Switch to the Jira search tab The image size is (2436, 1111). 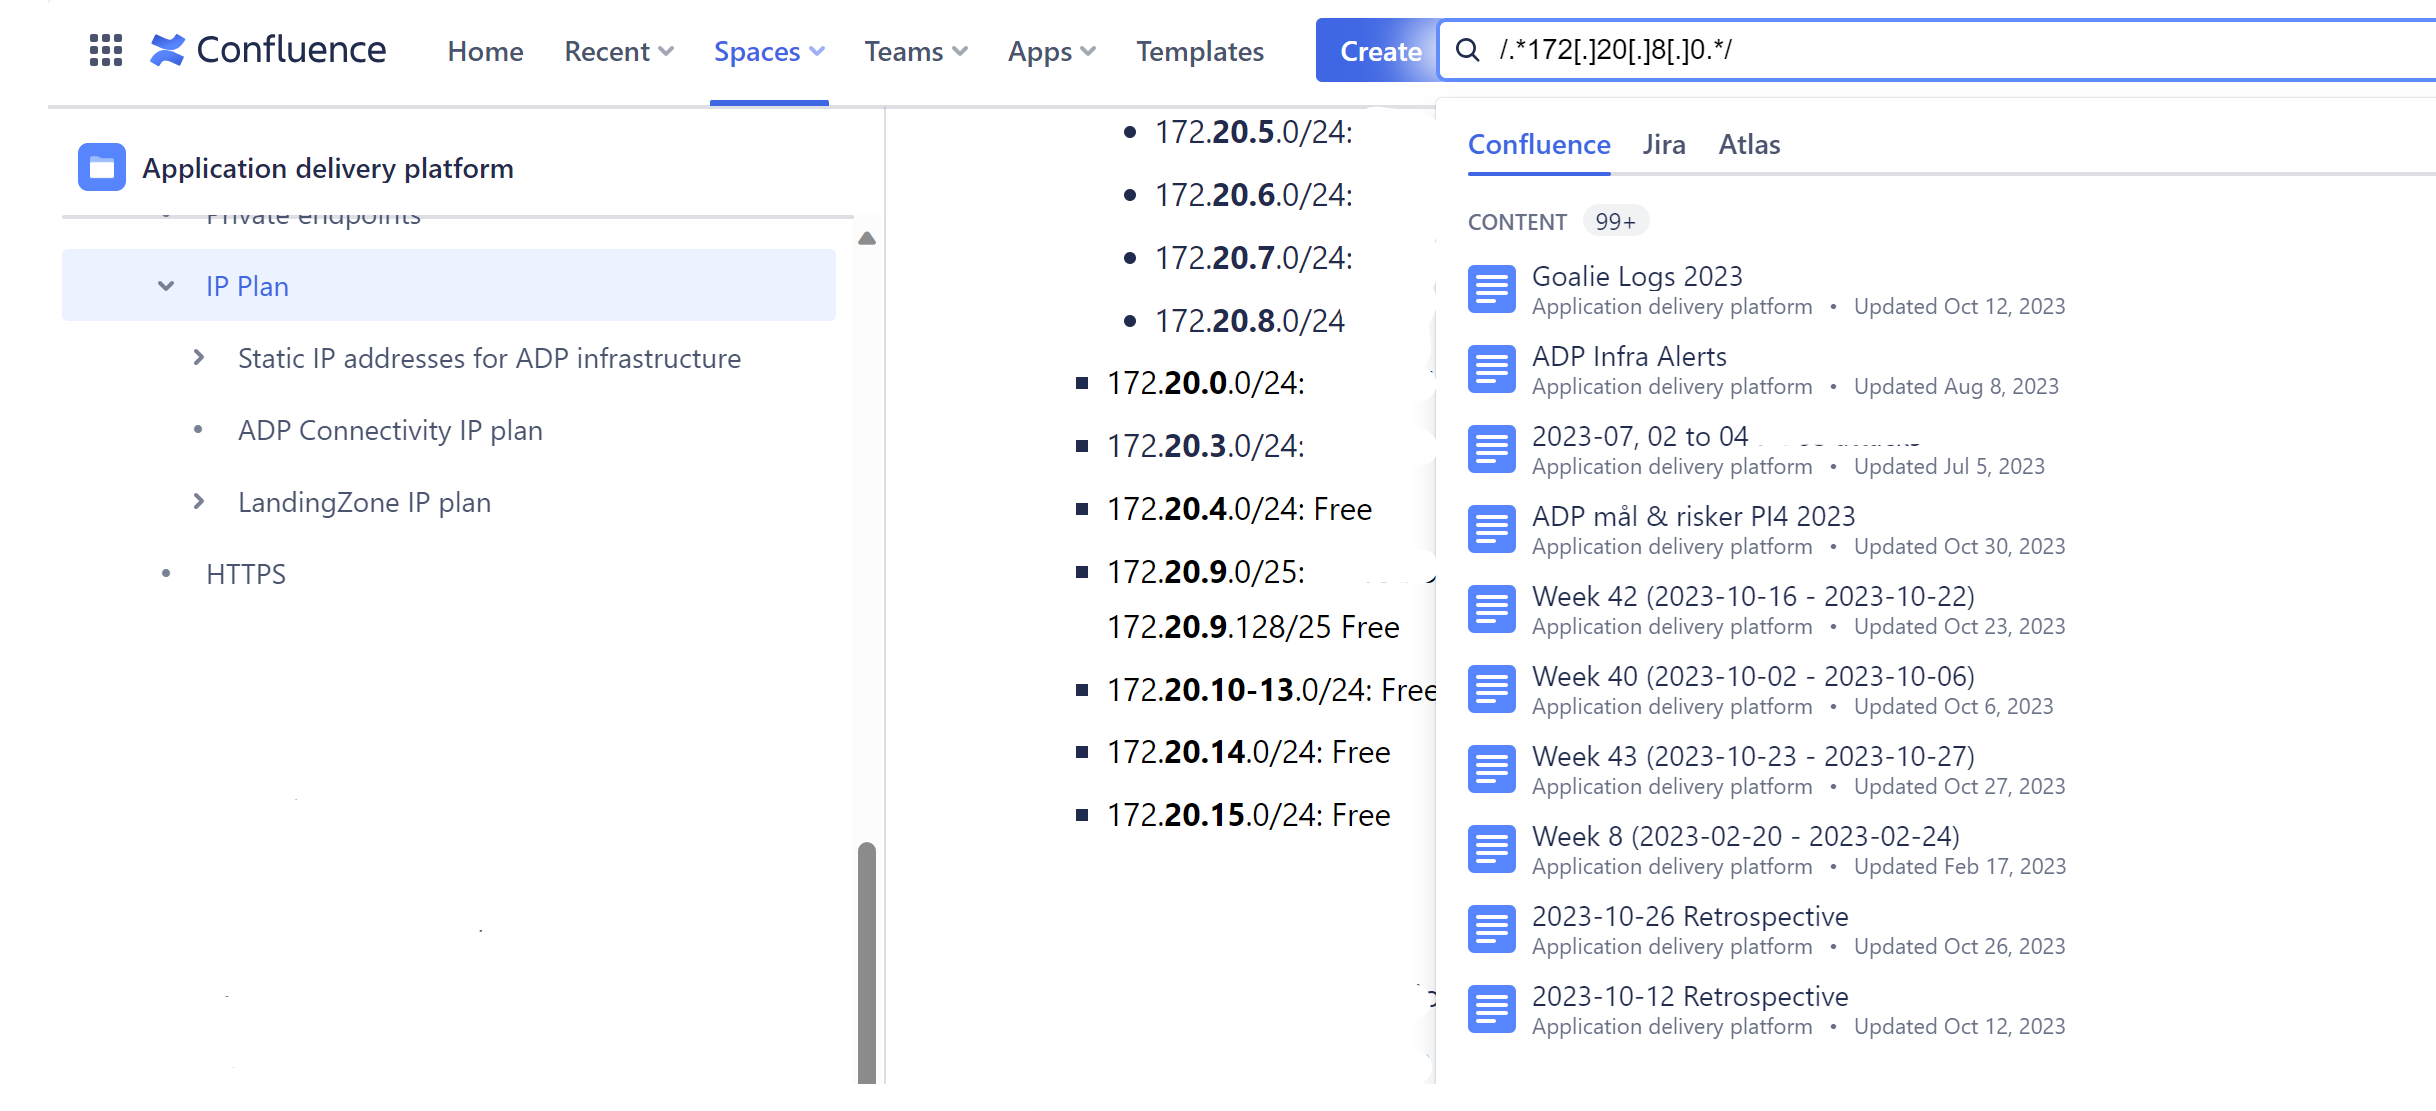pyautogui.click(x=1663, y=145)
